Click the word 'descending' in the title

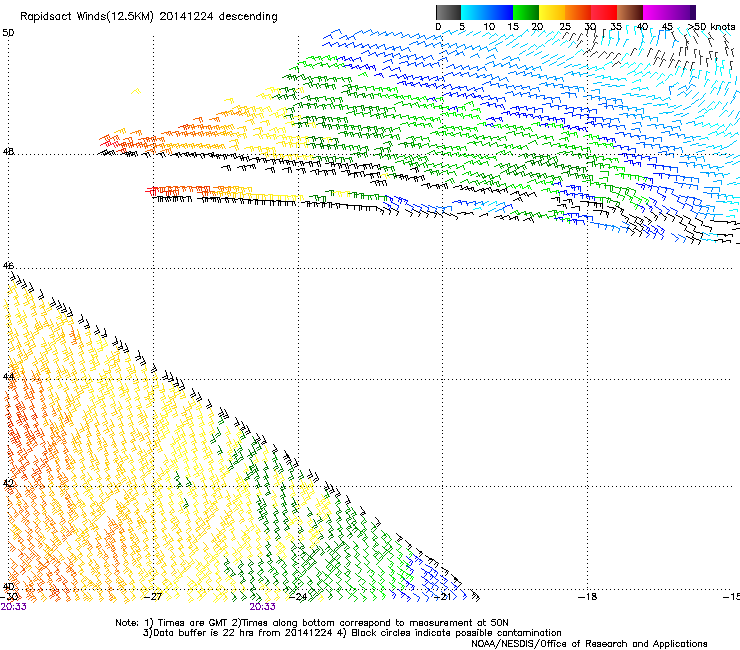(x=248, y=17)
